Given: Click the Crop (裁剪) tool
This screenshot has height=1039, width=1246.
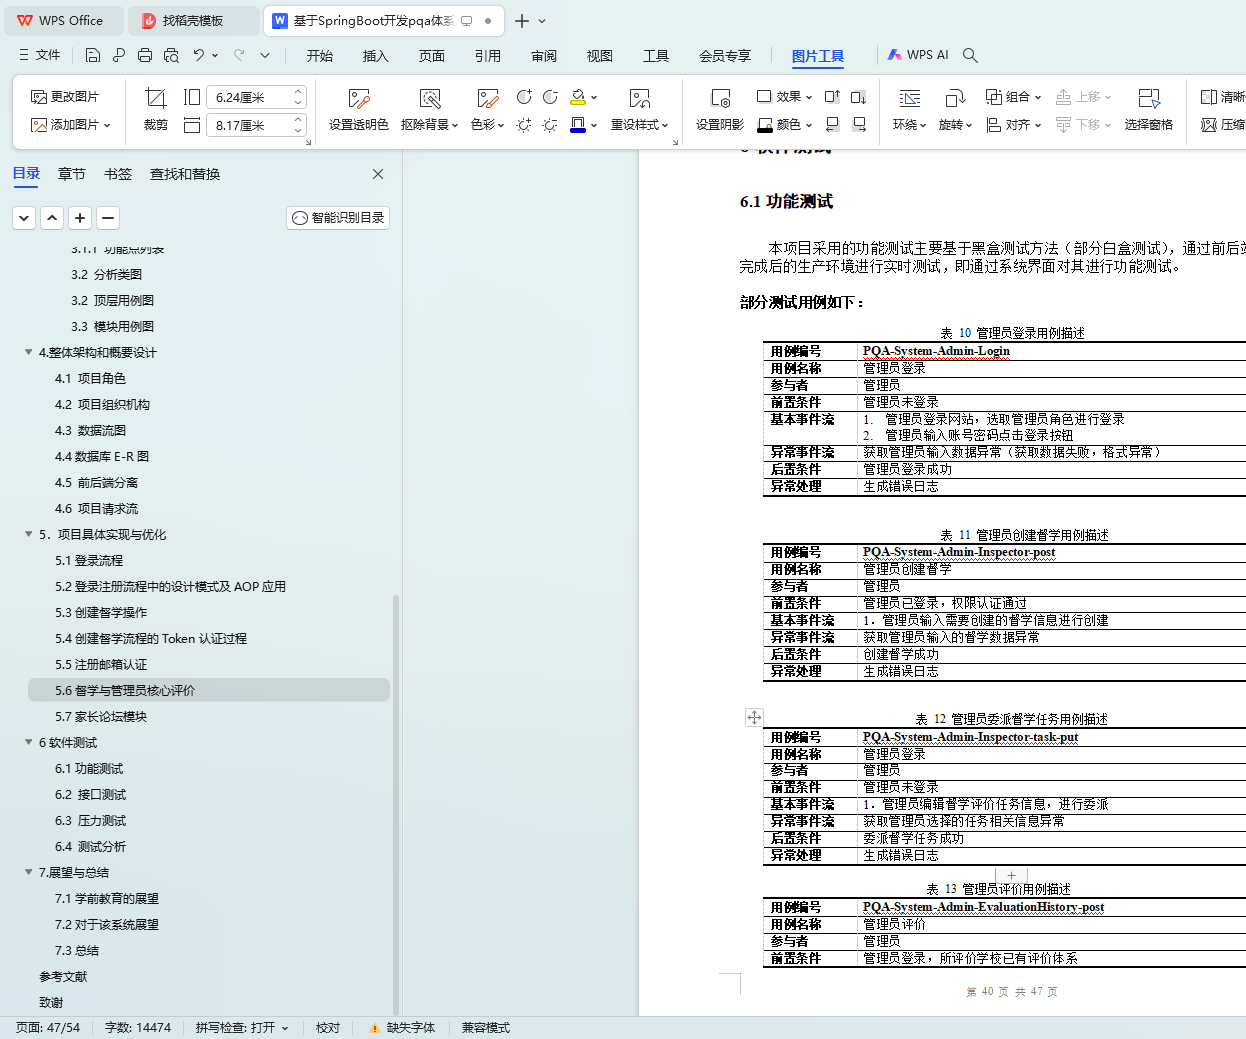Looking at the screenshot, I should [156, 110].
